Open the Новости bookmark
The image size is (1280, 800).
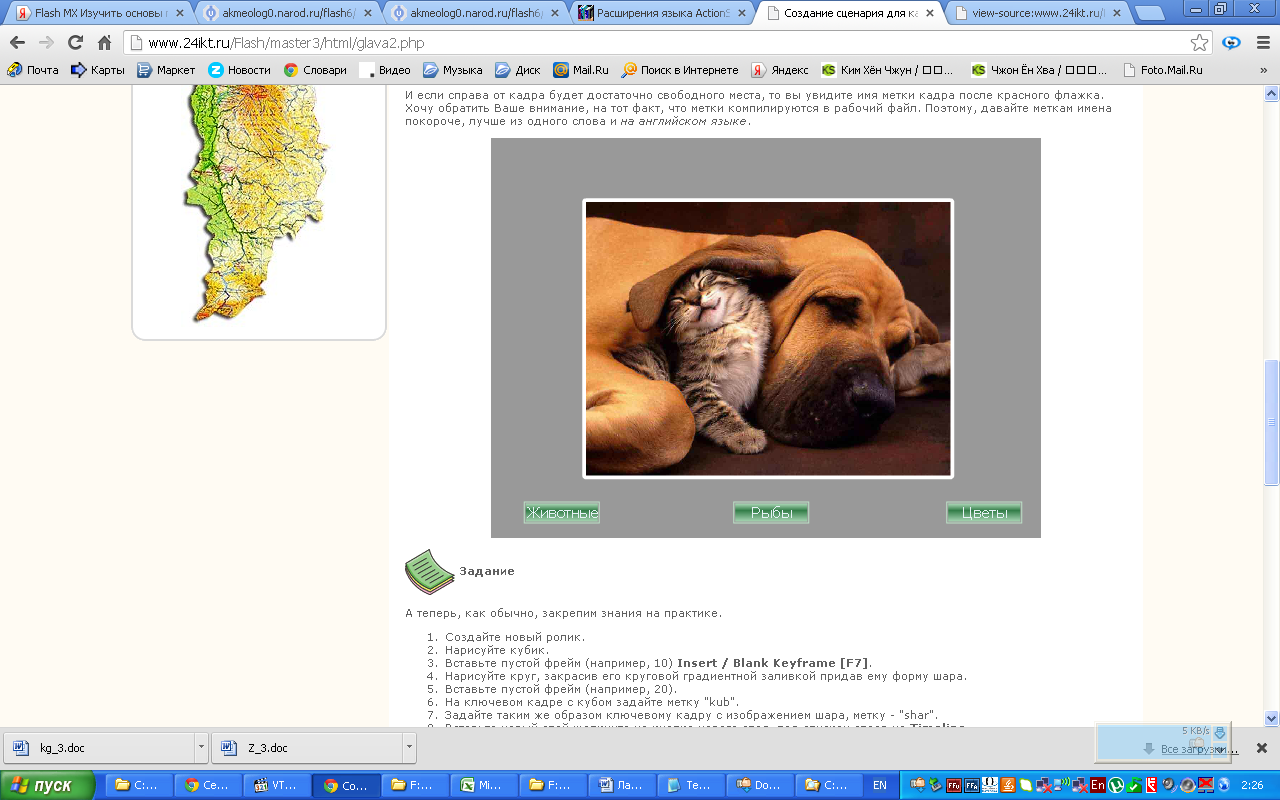coord(239,70)
